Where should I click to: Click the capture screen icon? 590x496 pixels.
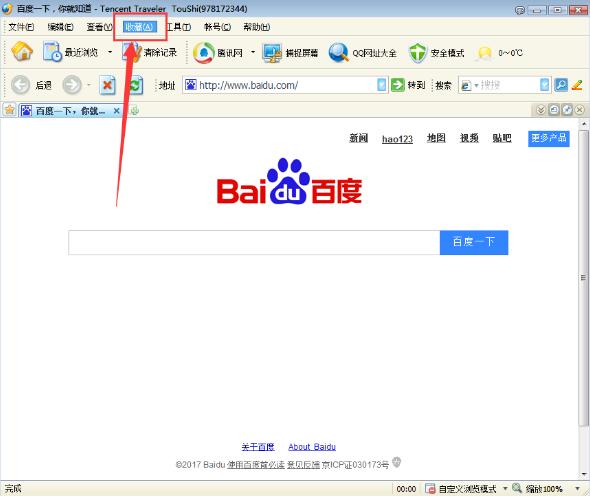tap(272, 53)
